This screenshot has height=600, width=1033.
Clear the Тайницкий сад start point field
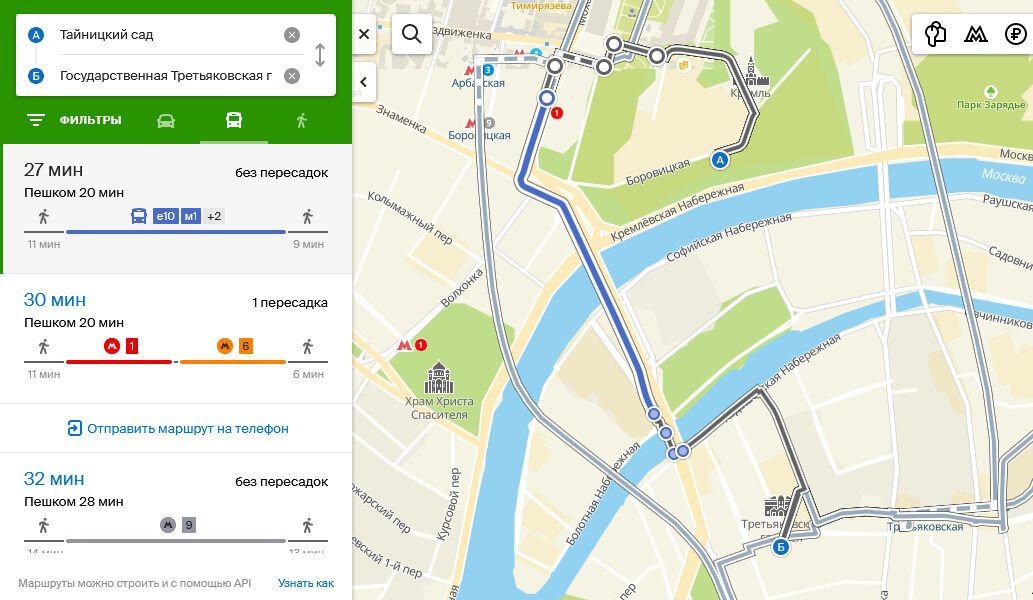tap(292, 35)
